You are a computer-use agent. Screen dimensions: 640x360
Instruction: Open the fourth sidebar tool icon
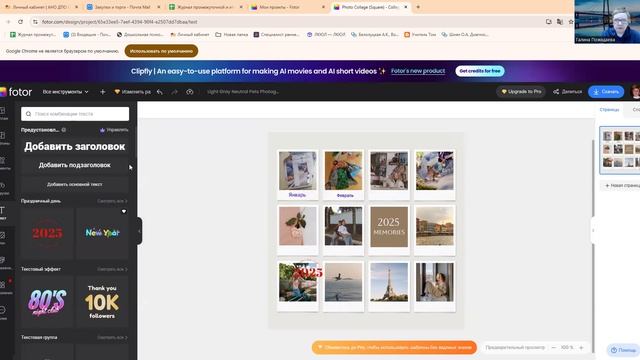(3, 188)
